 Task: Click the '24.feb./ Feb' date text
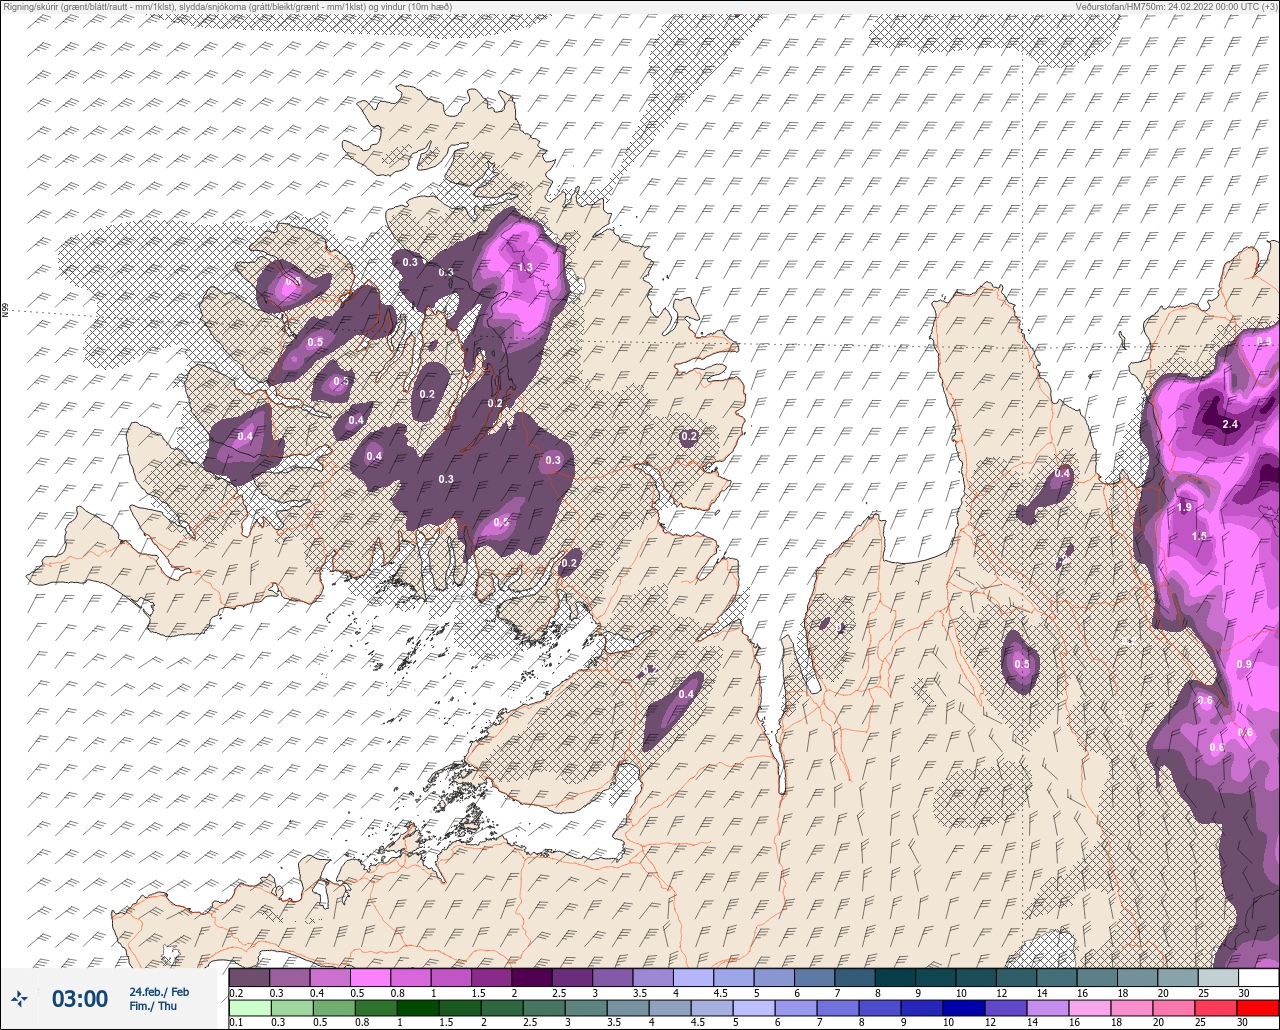[159, 991]
